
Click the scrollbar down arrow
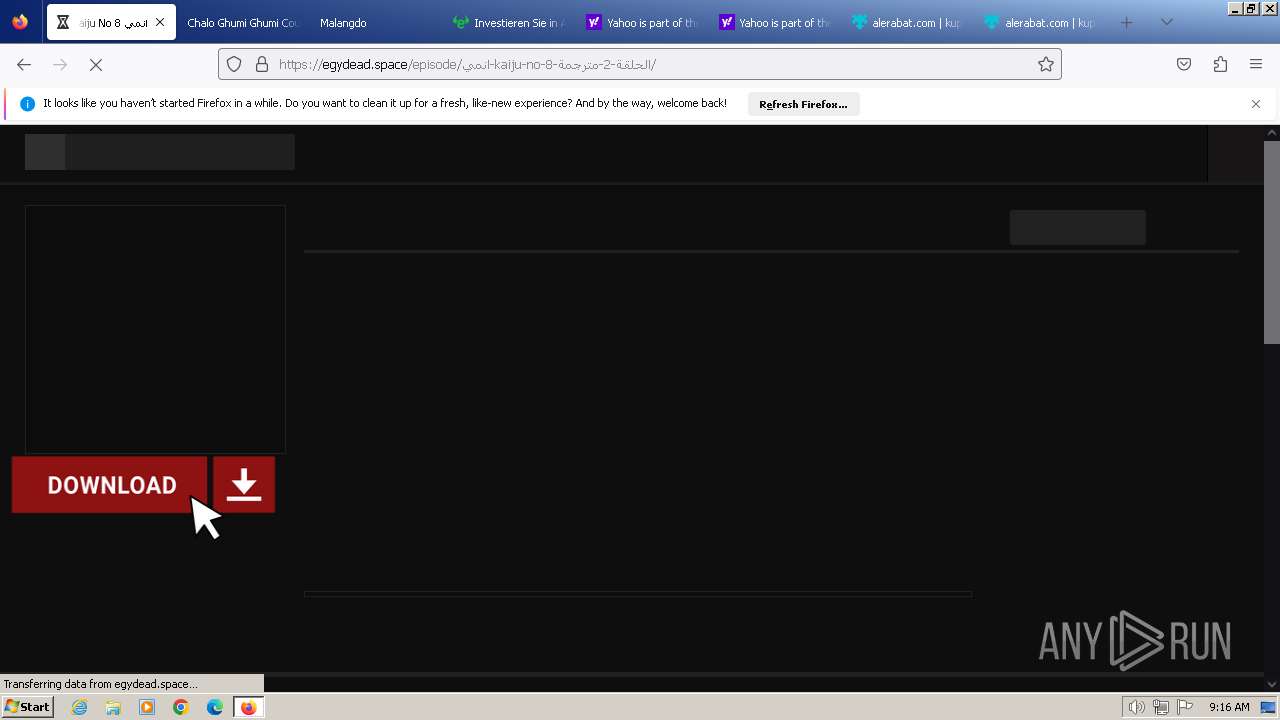click(1272, 684)
